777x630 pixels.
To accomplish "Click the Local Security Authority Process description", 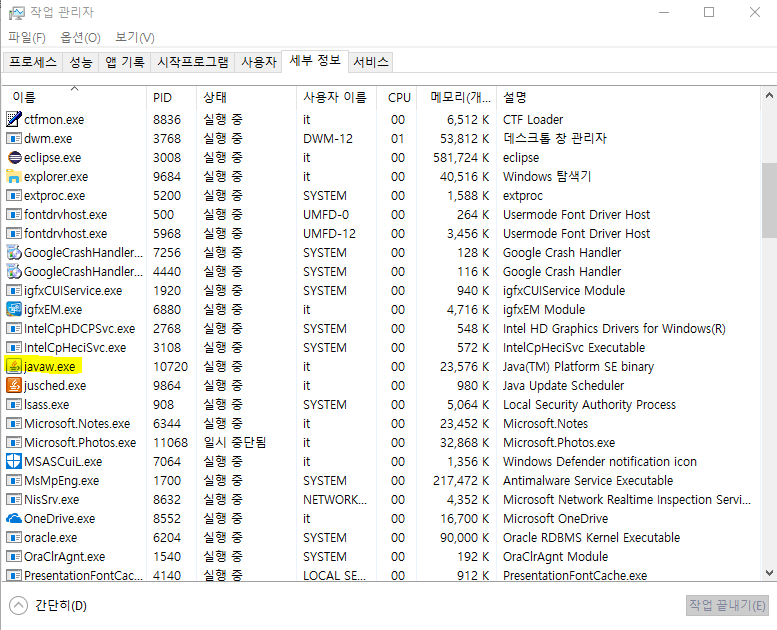I will [x=589, y=404].
